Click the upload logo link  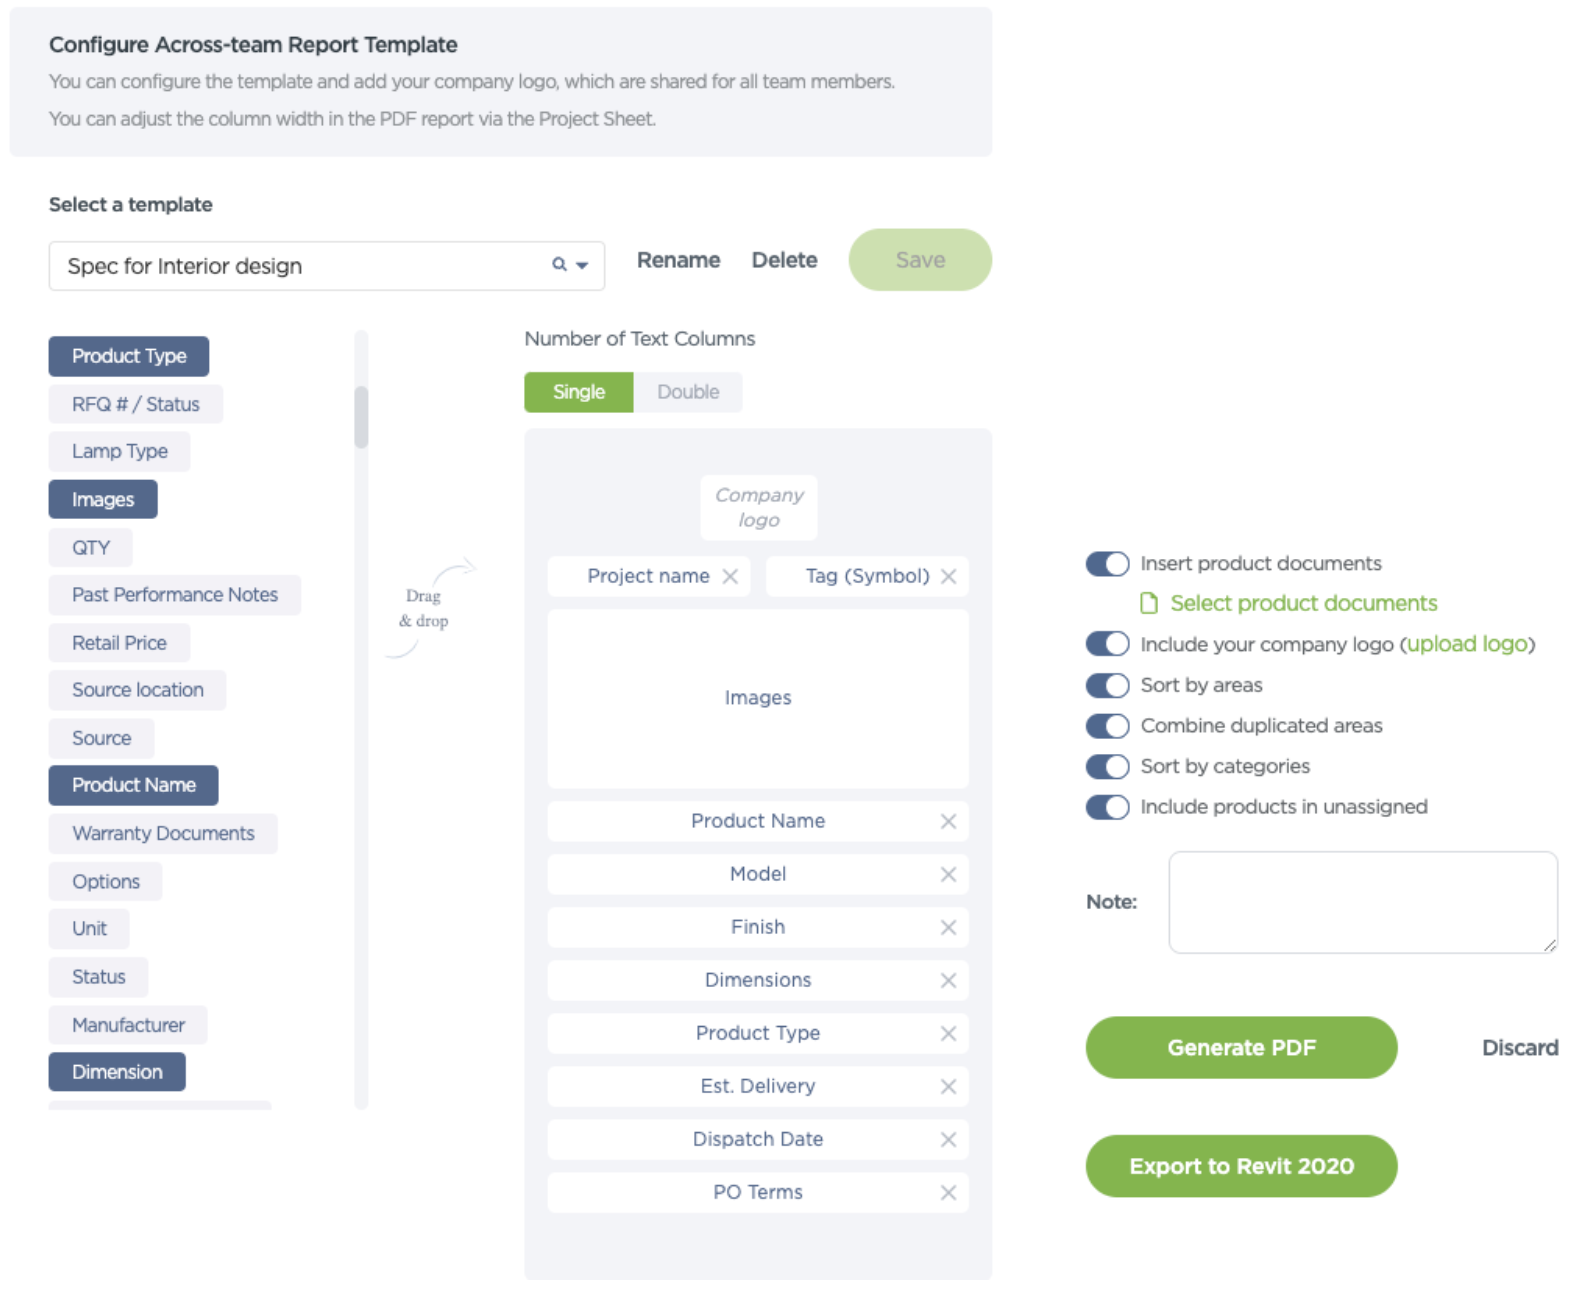[1466, 644]
